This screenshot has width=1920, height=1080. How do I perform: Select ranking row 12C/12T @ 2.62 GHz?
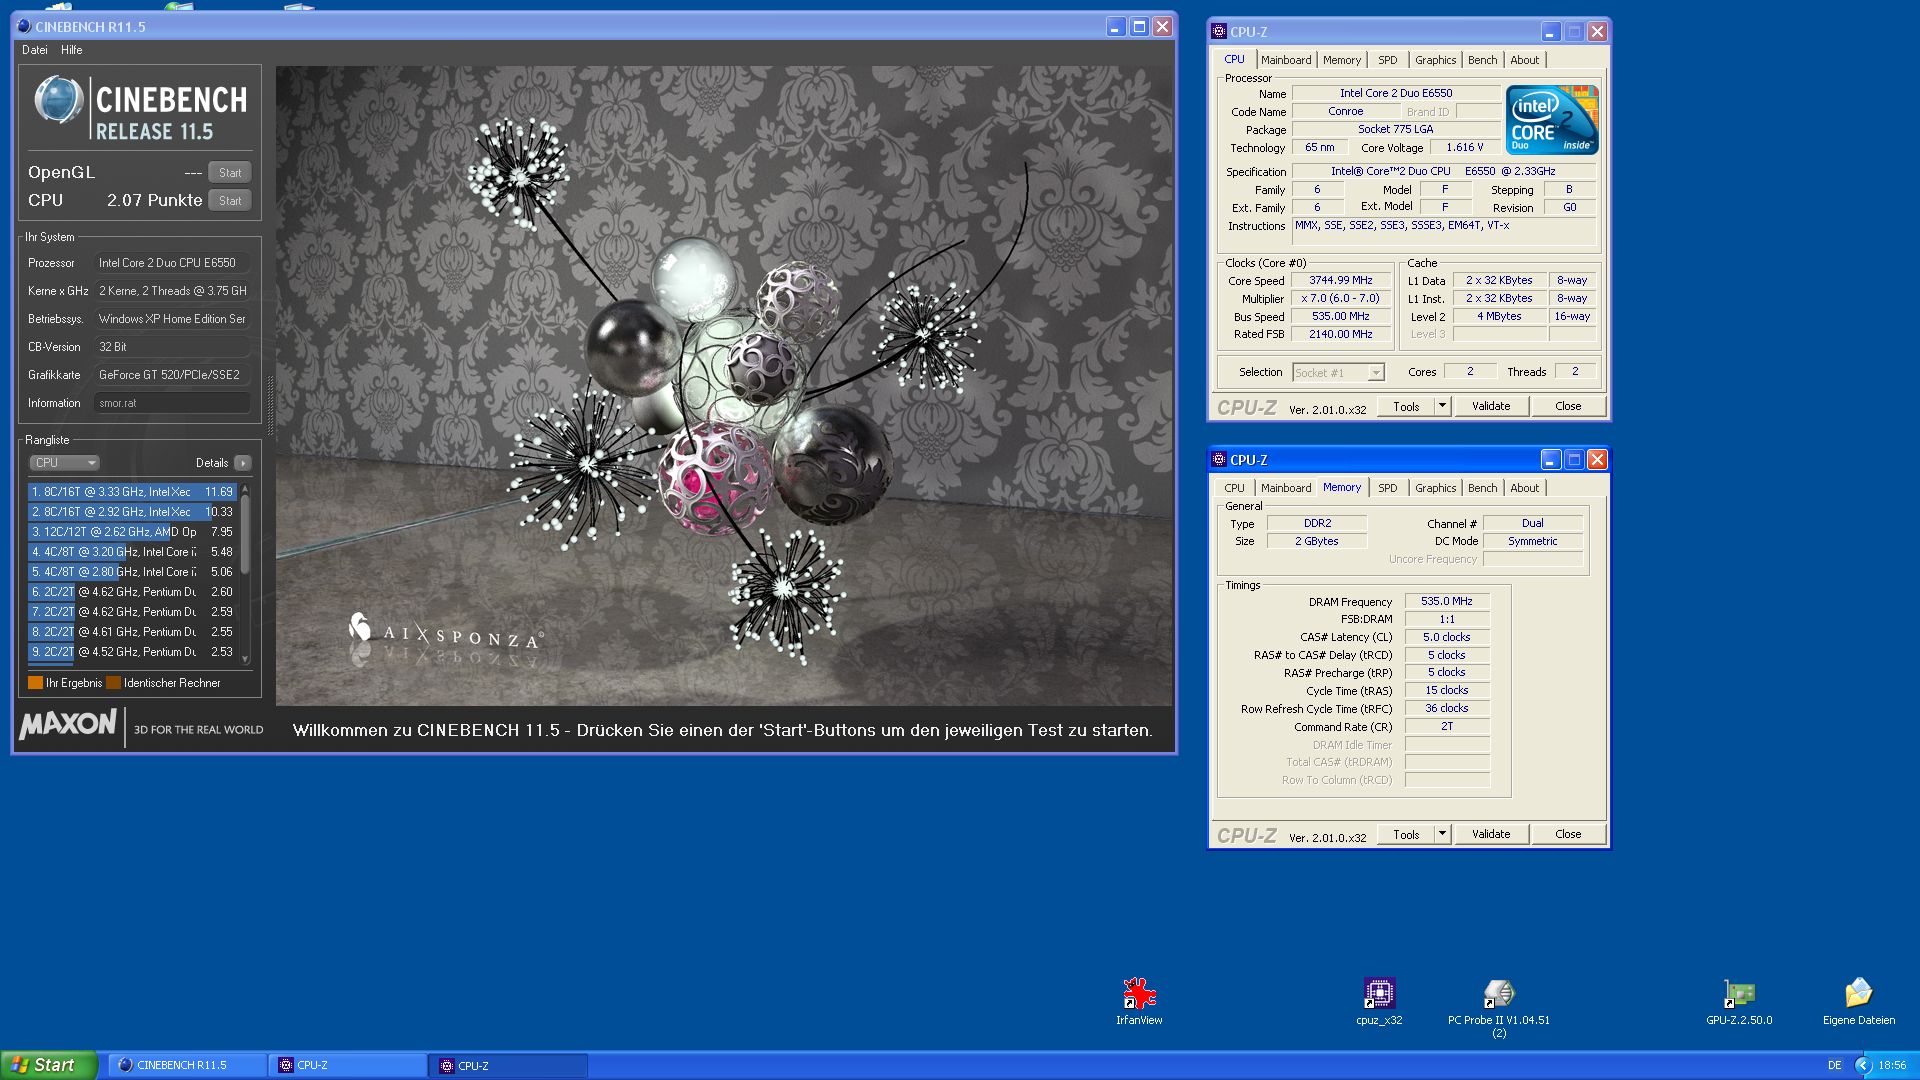[x=132, y=532]
